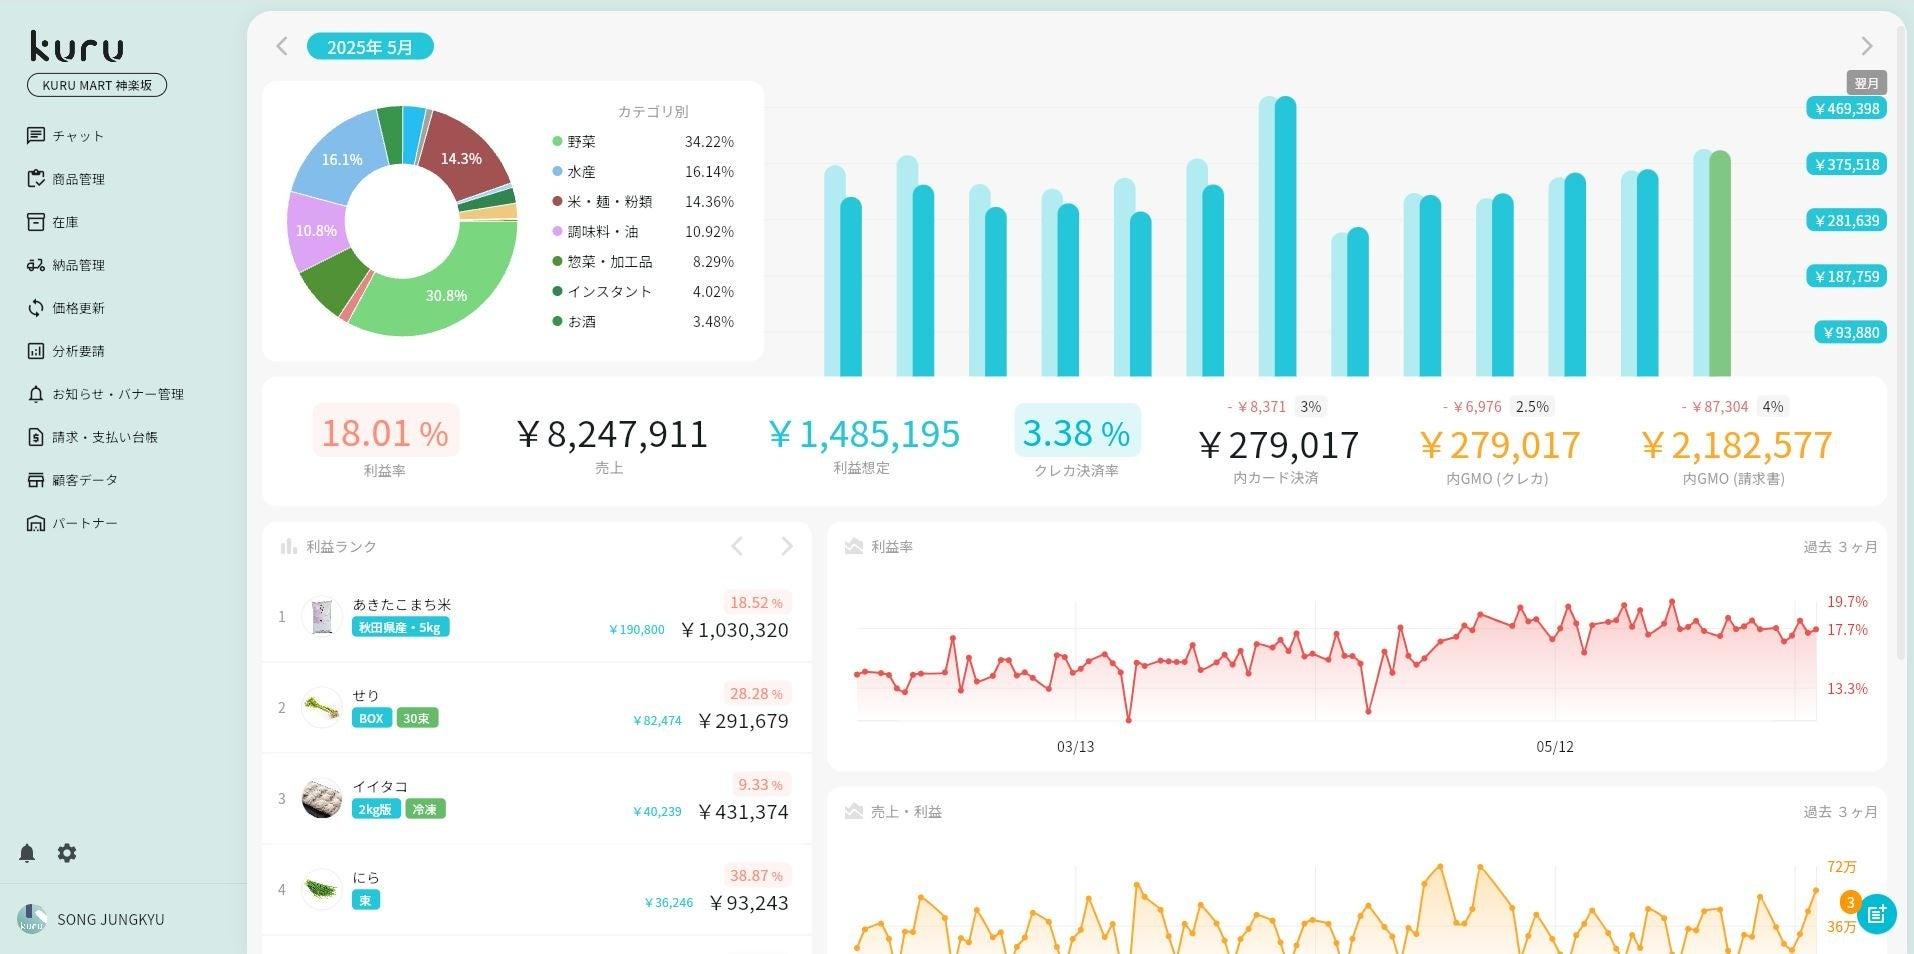This screenshot has width=1914, height=954.
Task: Go to next month arrow
Action: coord(1866,46)
